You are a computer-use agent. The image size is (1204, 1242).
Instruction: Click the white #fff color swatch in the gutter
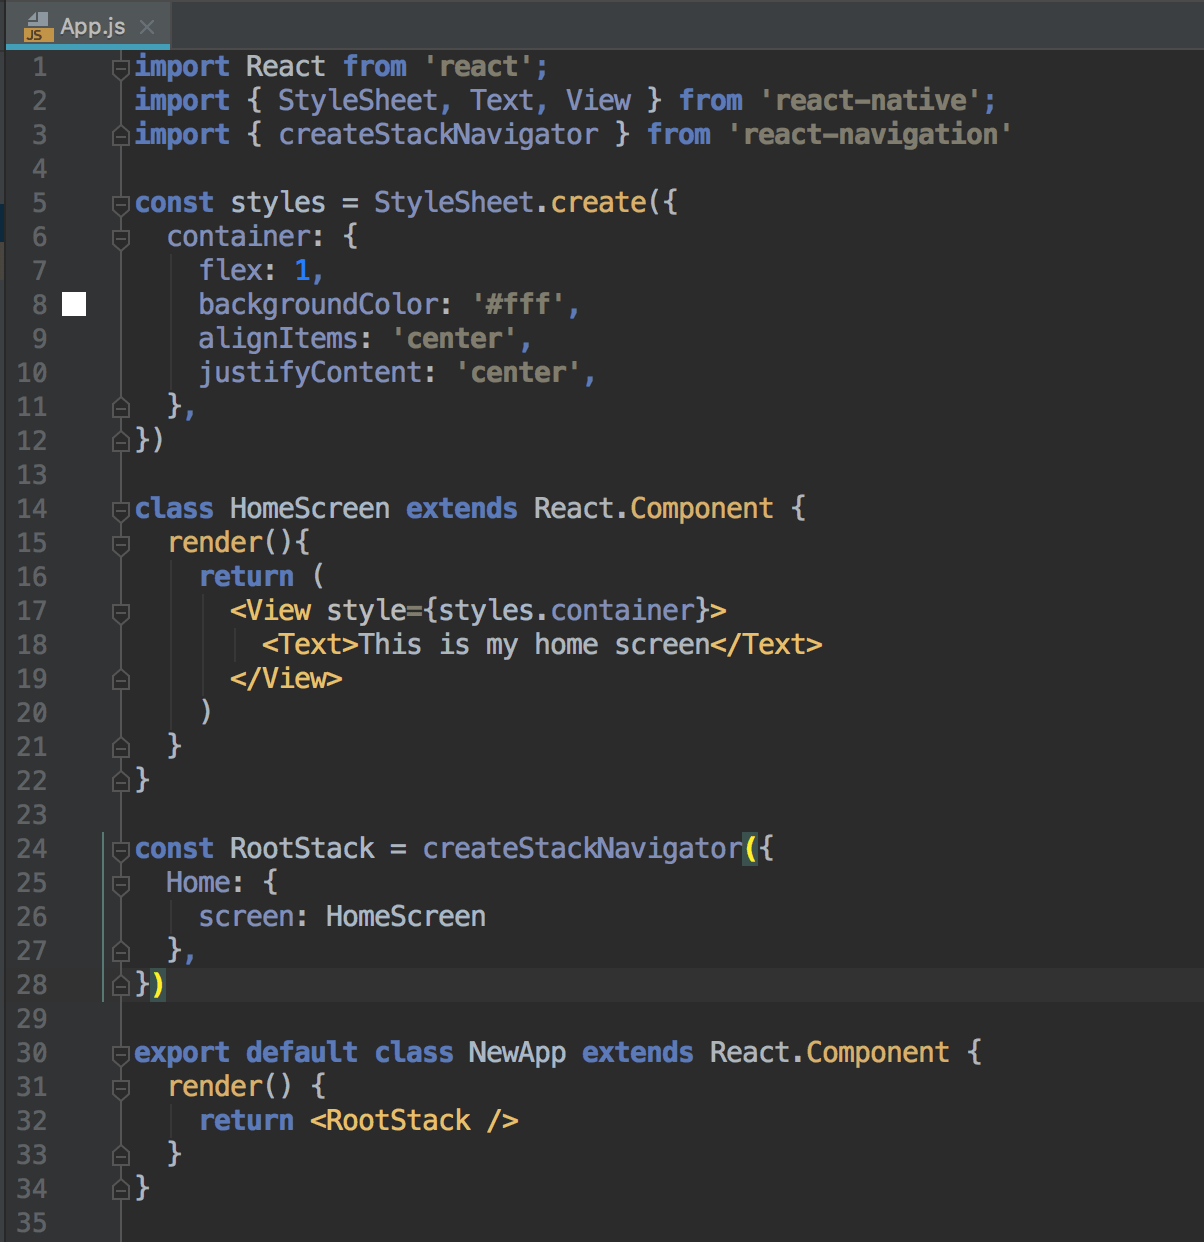click(74, 305)
